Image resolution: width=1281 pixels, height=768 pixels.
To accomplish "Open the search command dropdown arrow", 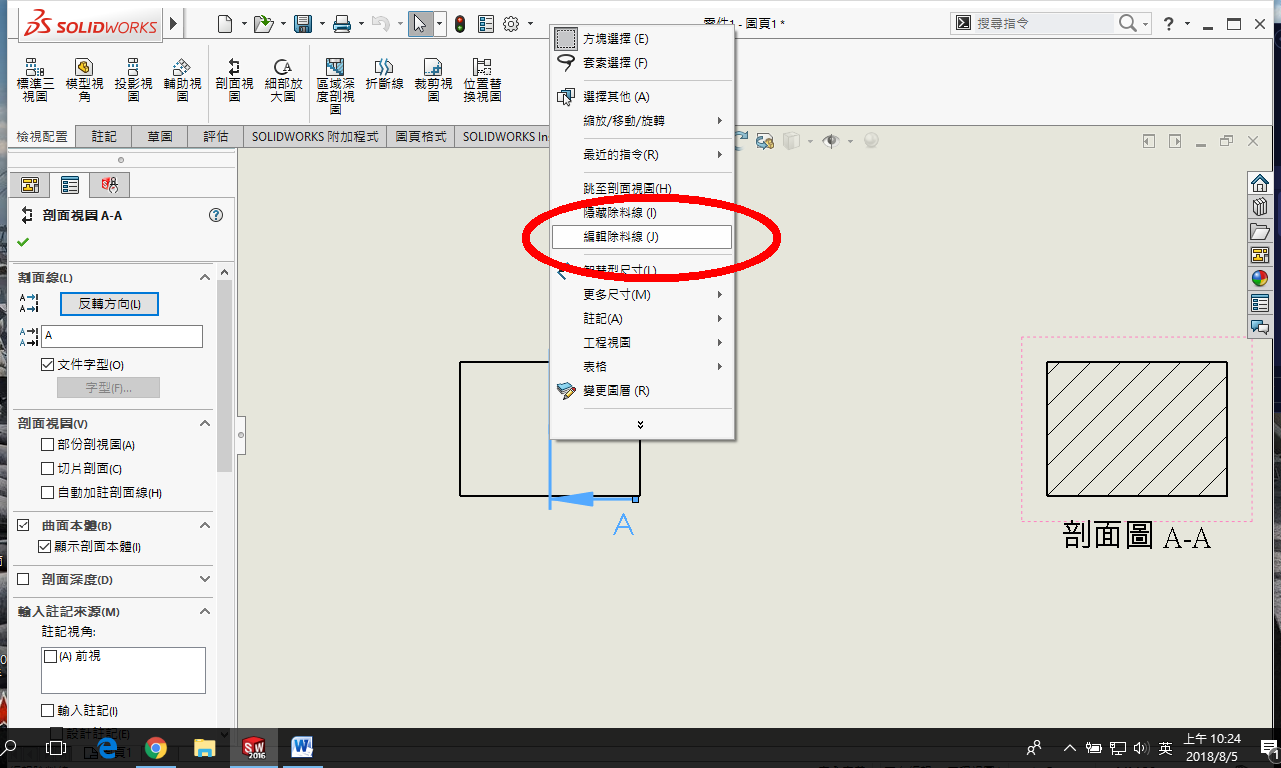I will click(x=1147, y=23).
